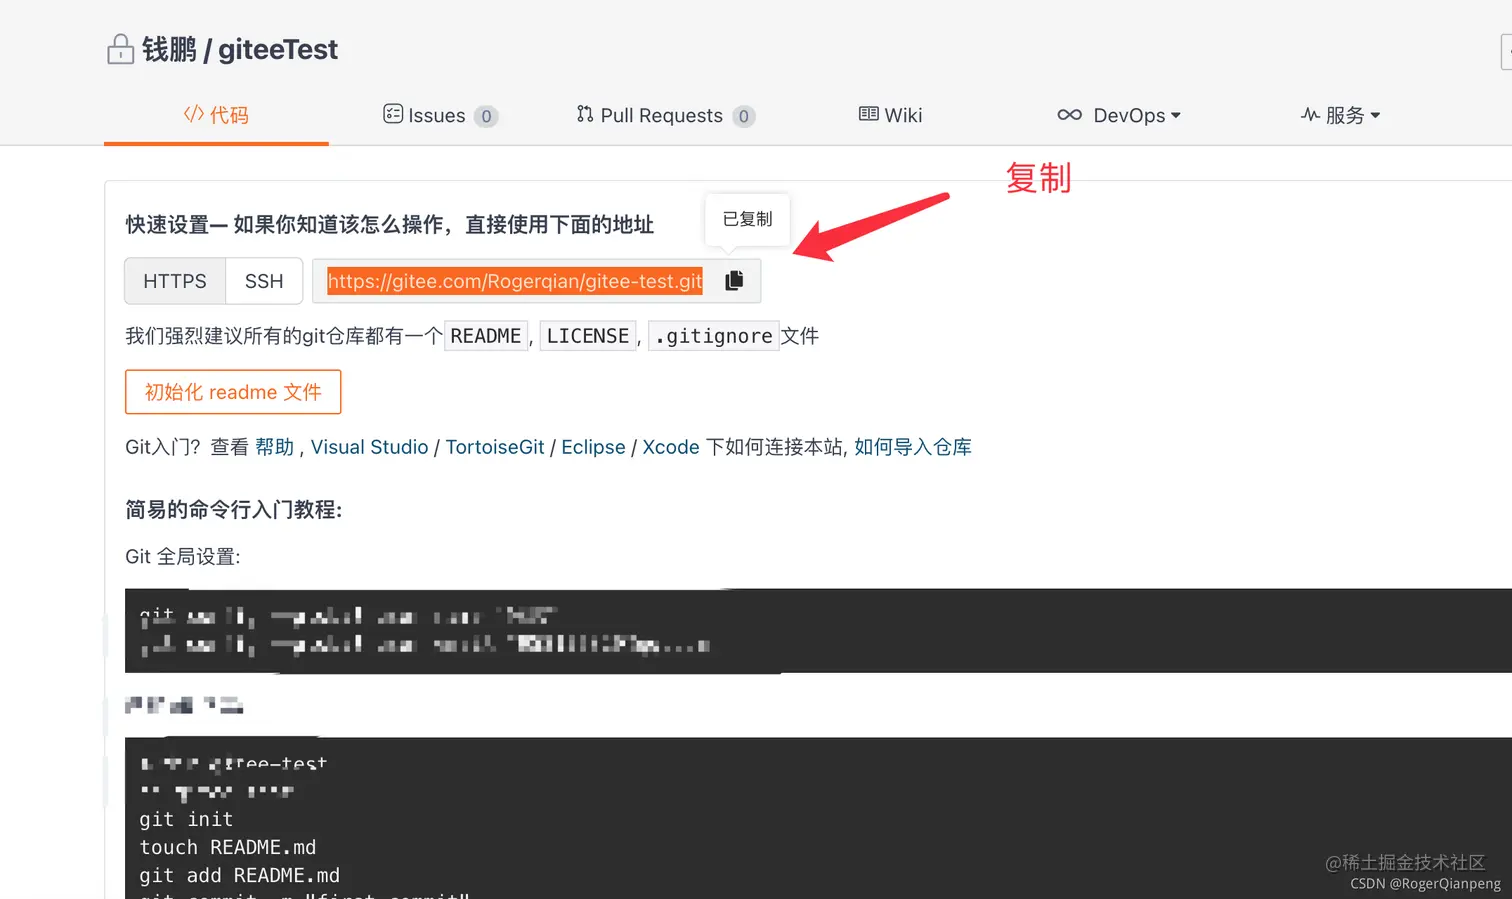Image resolution: width=1512 pixels, height=899 pixels.
Task: Open the TortoiseGit guide link
Action: click(x=495, y=447)
